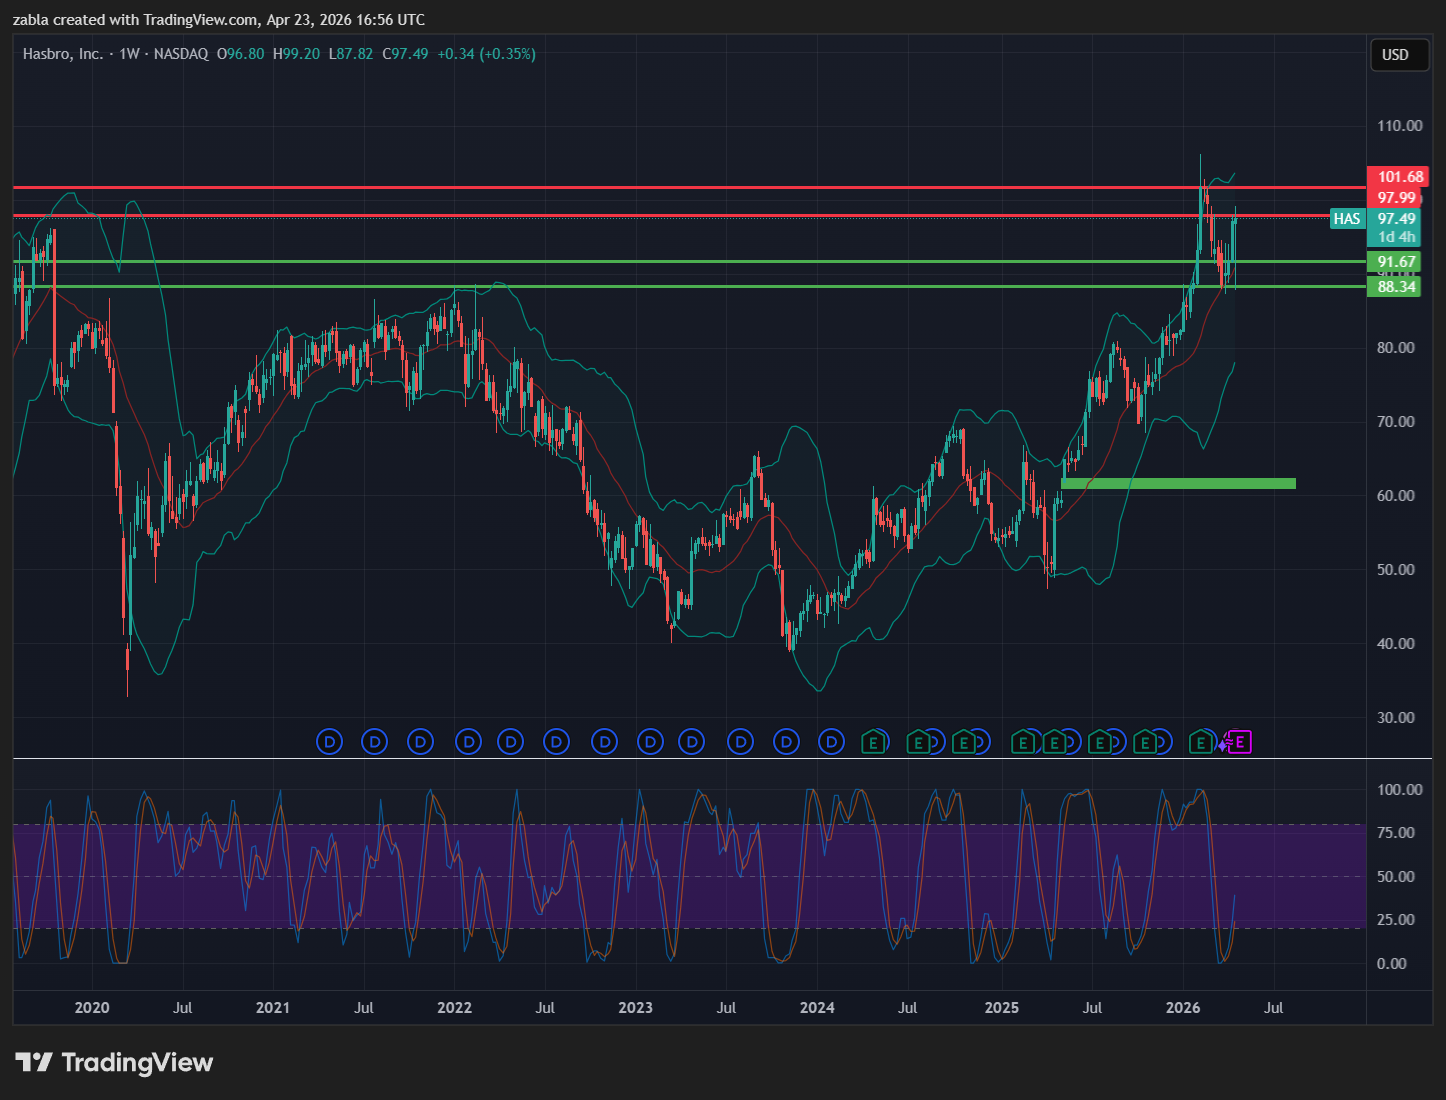Select the green 88.34 price label

tap(1396, 287)
